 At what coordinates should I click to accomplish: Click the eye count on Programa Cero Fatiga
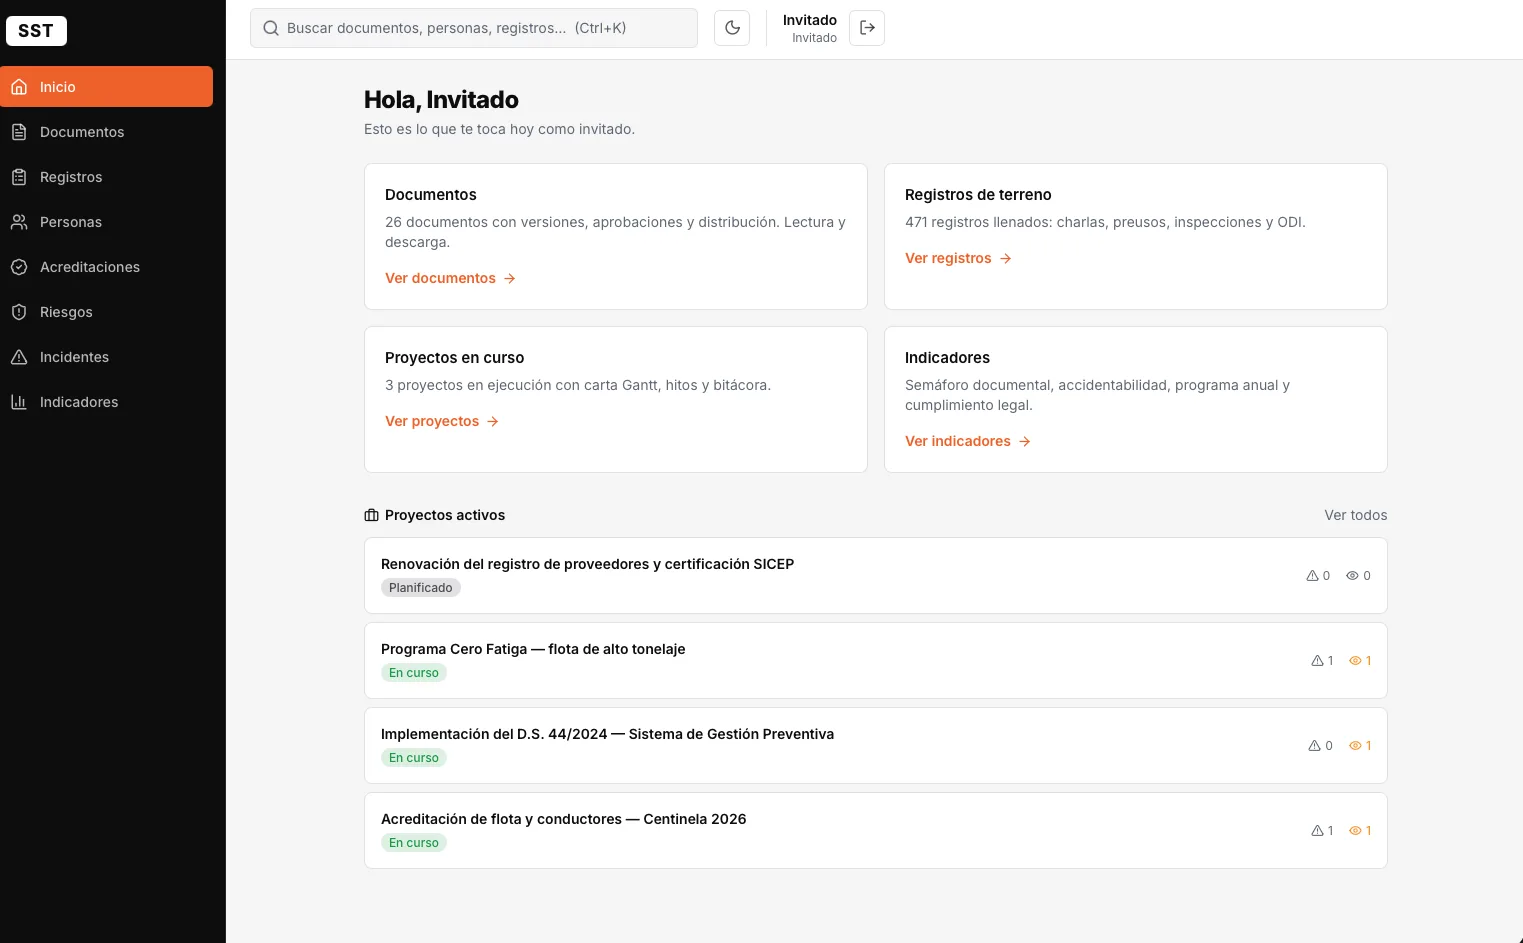tap(1360, 661)
